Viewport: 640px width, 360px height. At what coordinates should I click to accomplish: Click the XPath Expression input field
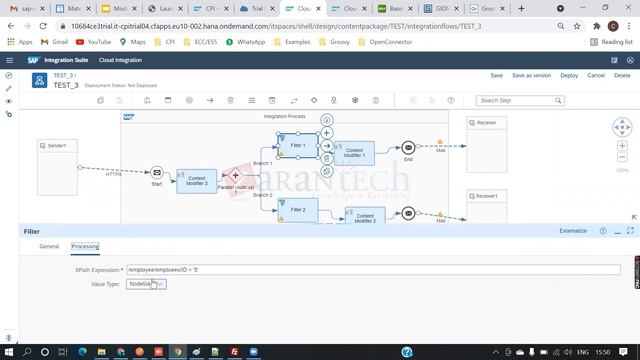373,270
